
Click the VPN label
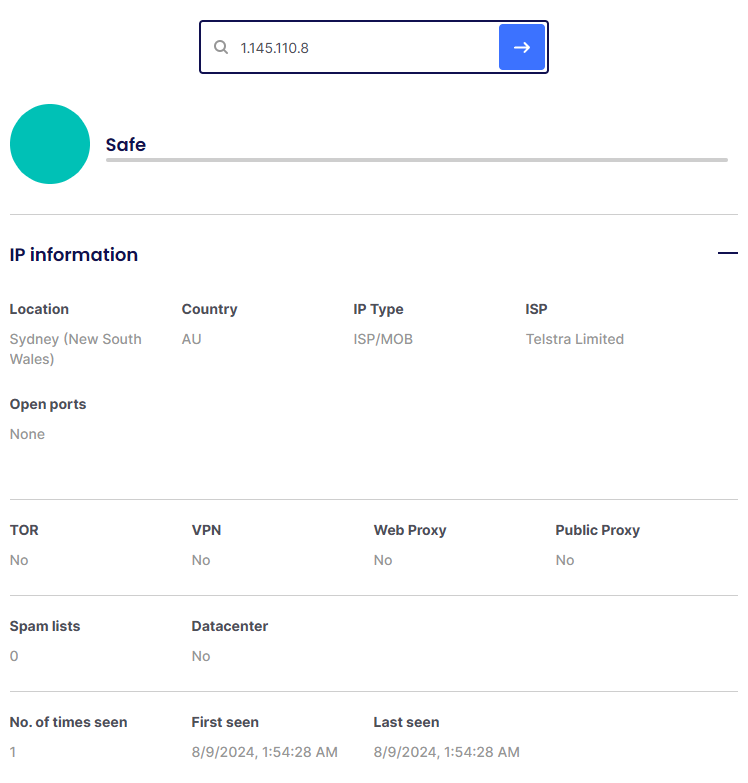point(206,530)
